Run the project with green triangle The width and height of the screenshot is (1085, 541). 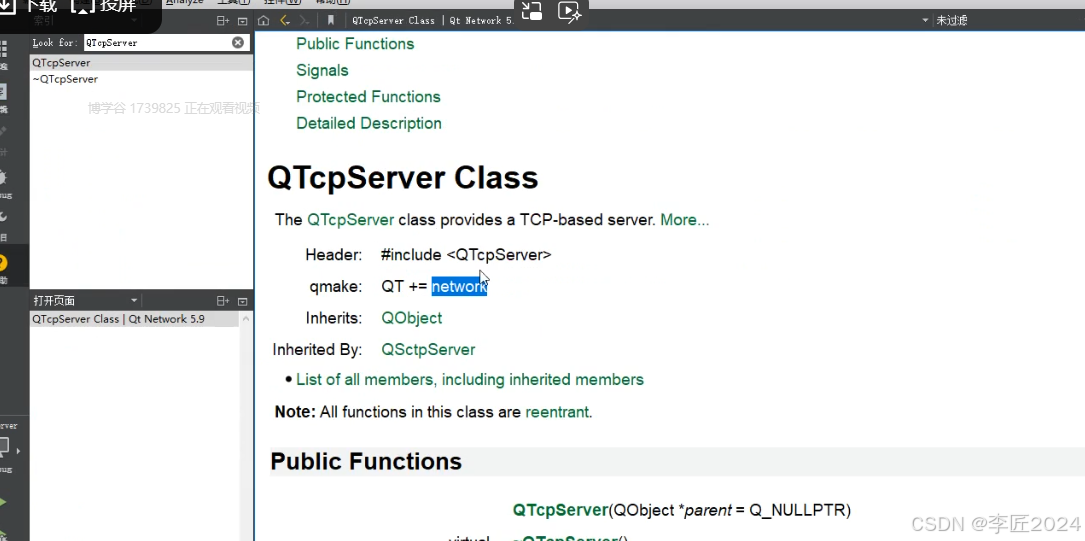pyautogui.click(x=3, y=502)
